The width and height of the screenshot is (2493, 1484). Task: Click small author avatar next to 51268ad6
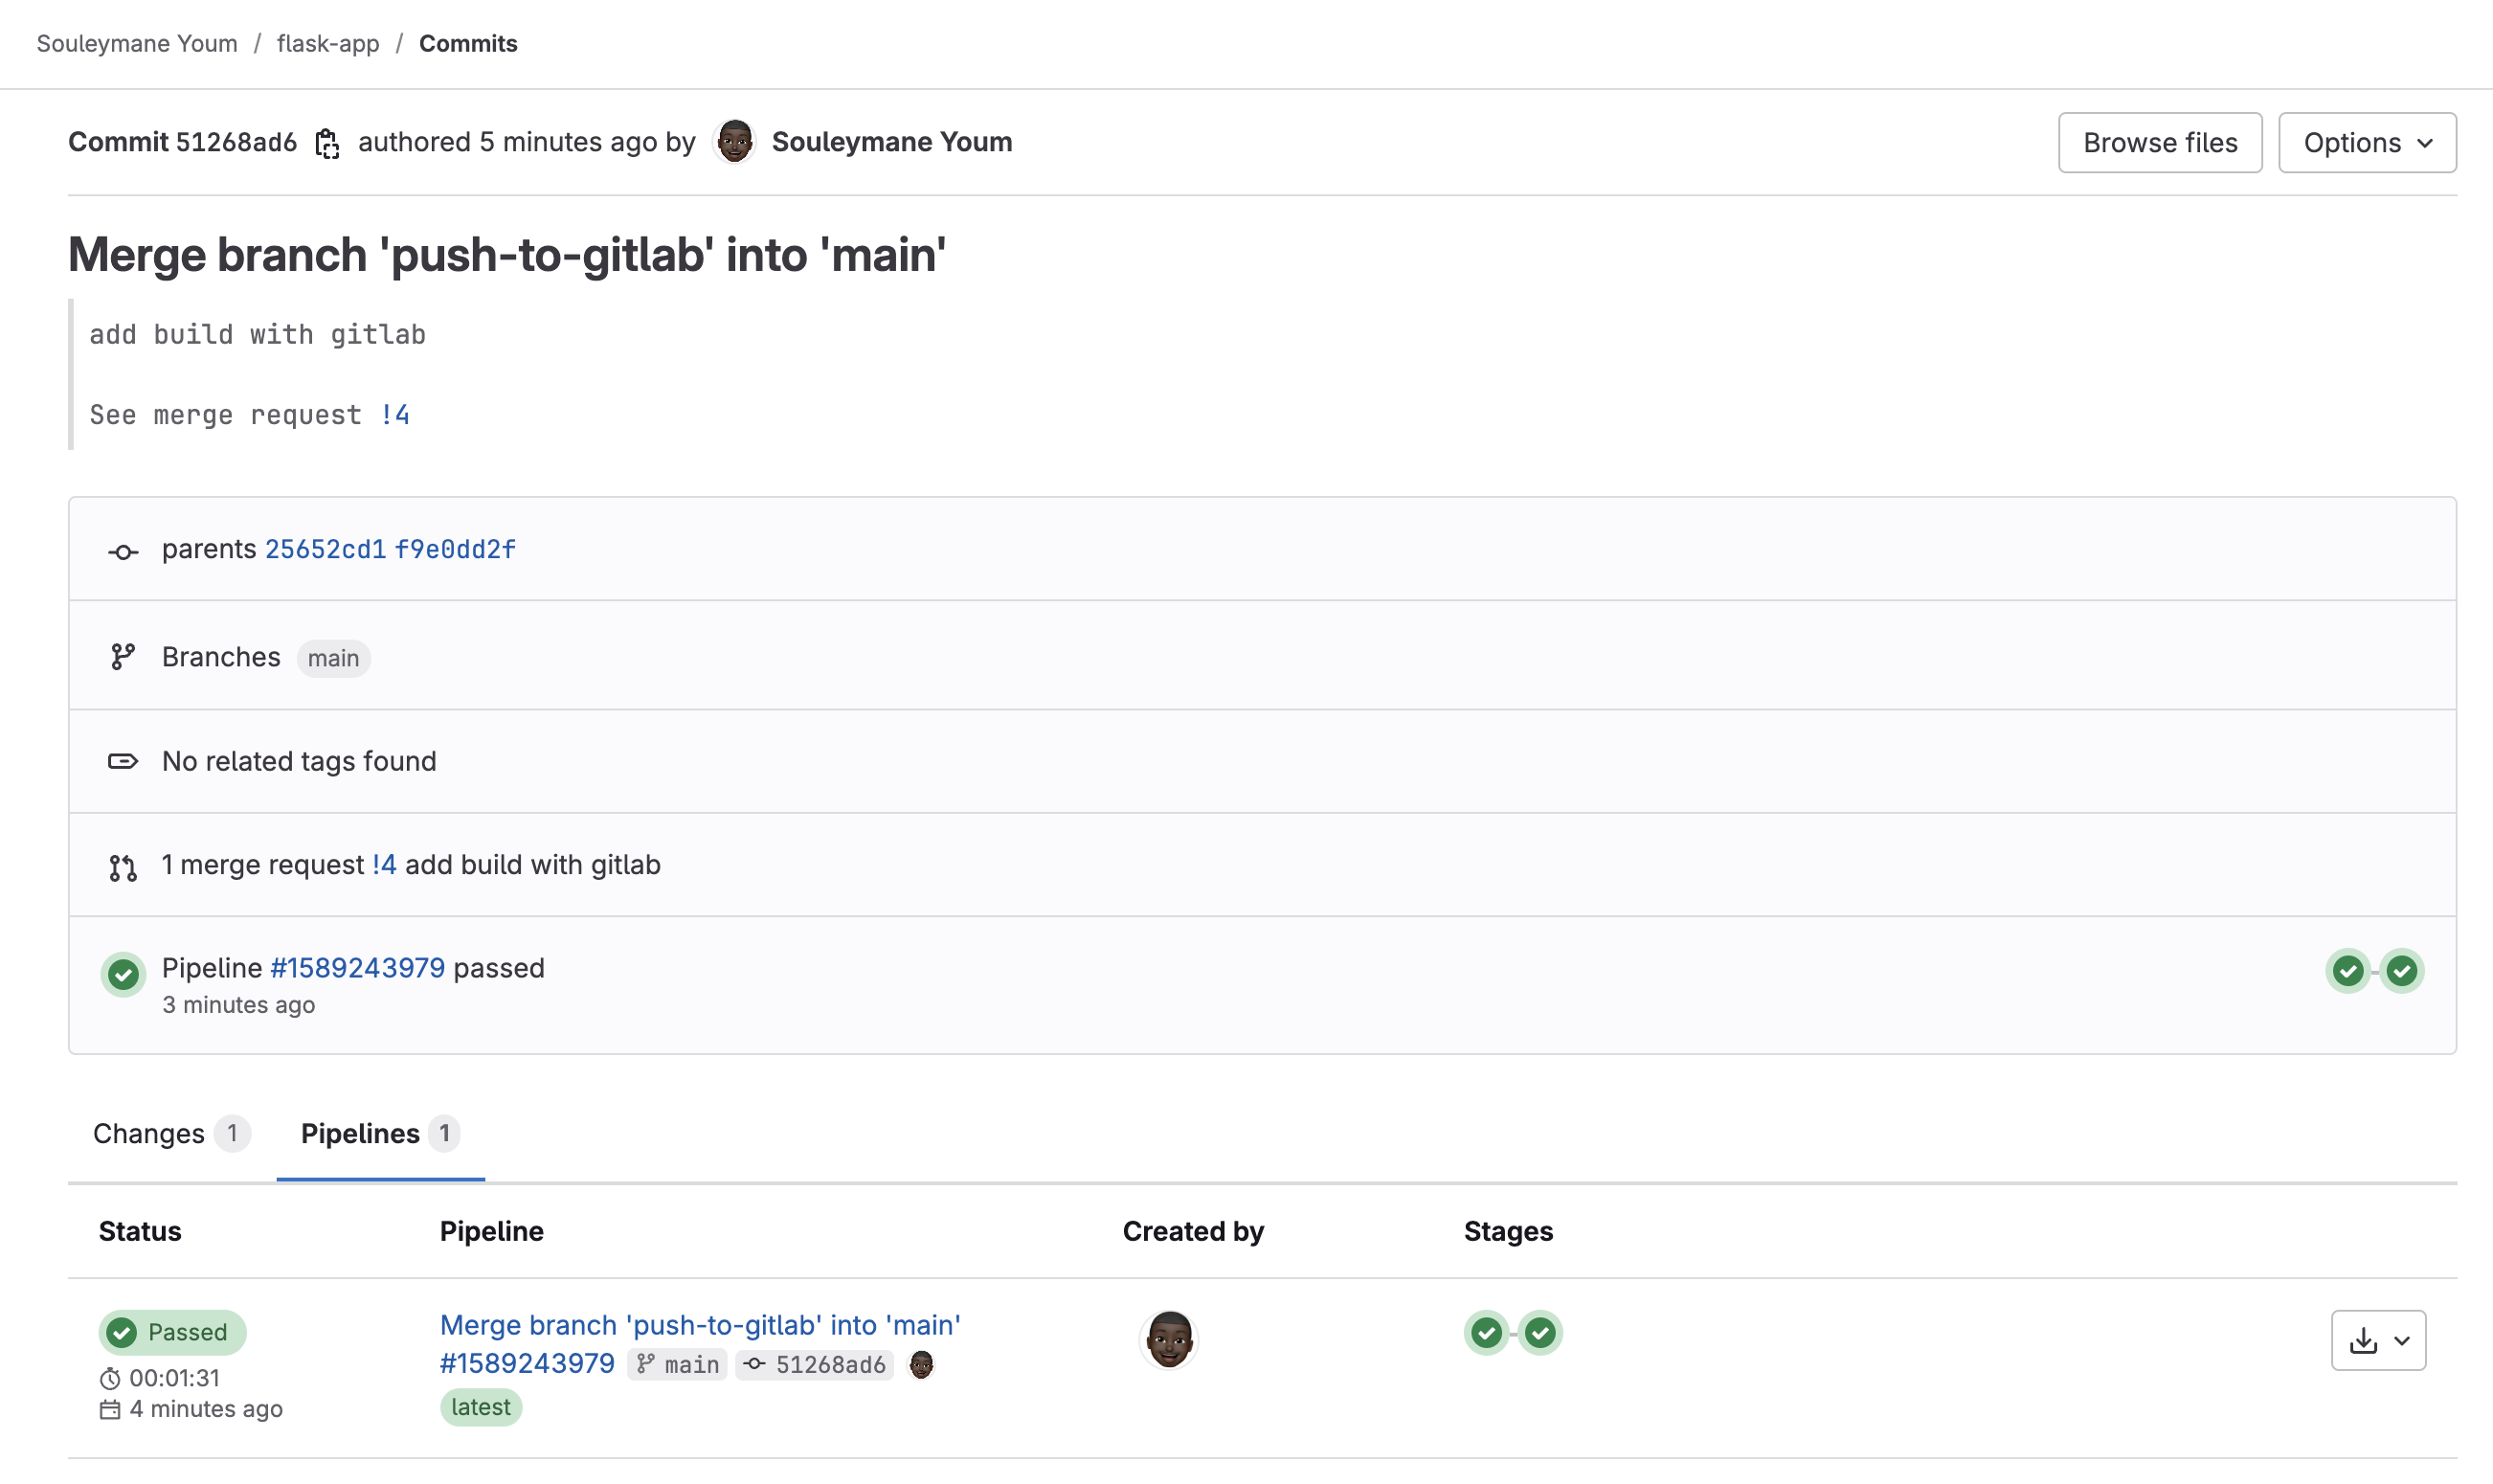921,1365
